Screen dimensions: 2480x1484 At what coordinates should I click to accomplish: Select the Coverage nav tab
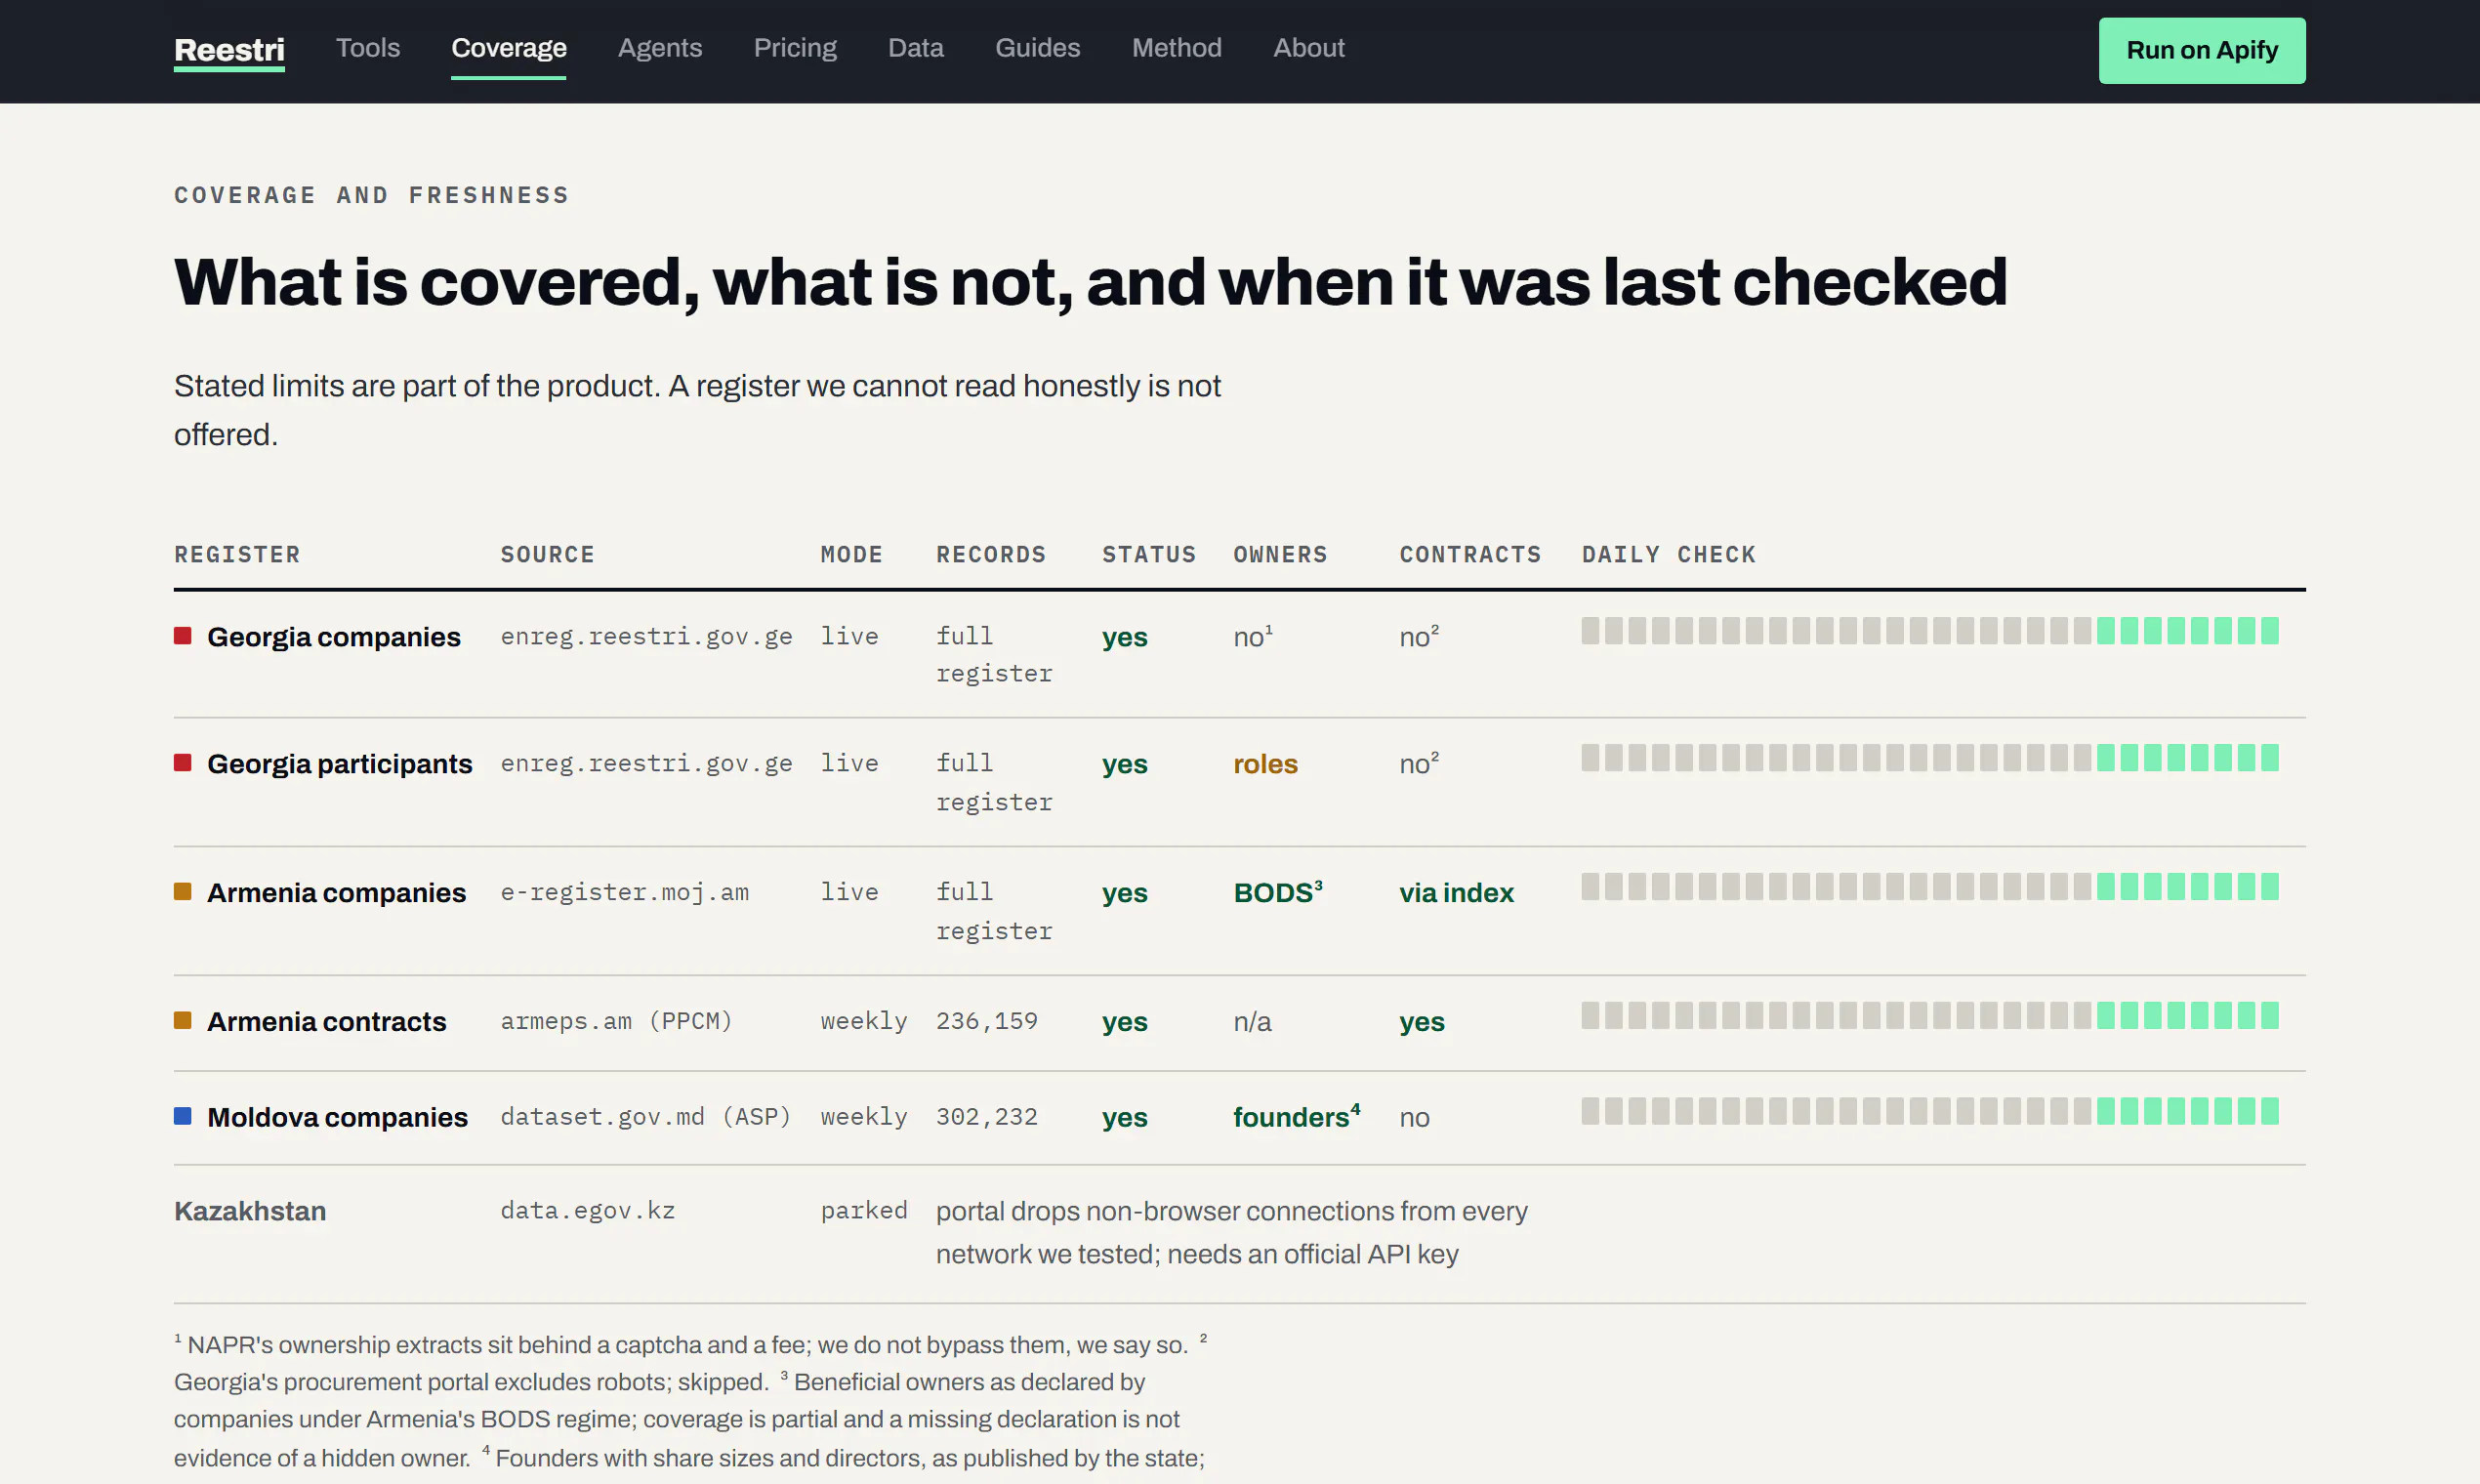(508, 48)
